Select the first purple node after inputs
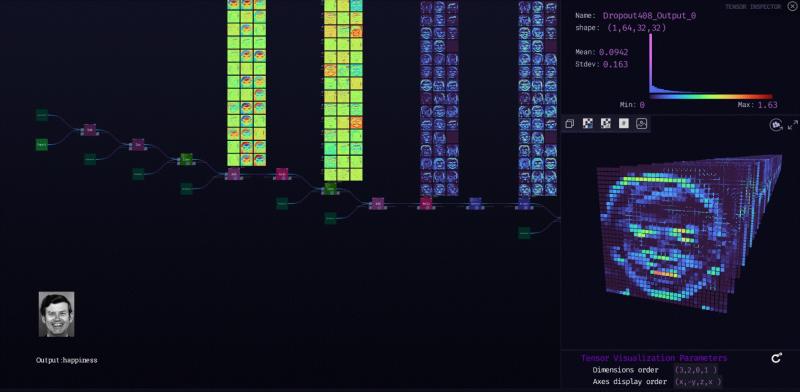 click(x=90, y=130)
